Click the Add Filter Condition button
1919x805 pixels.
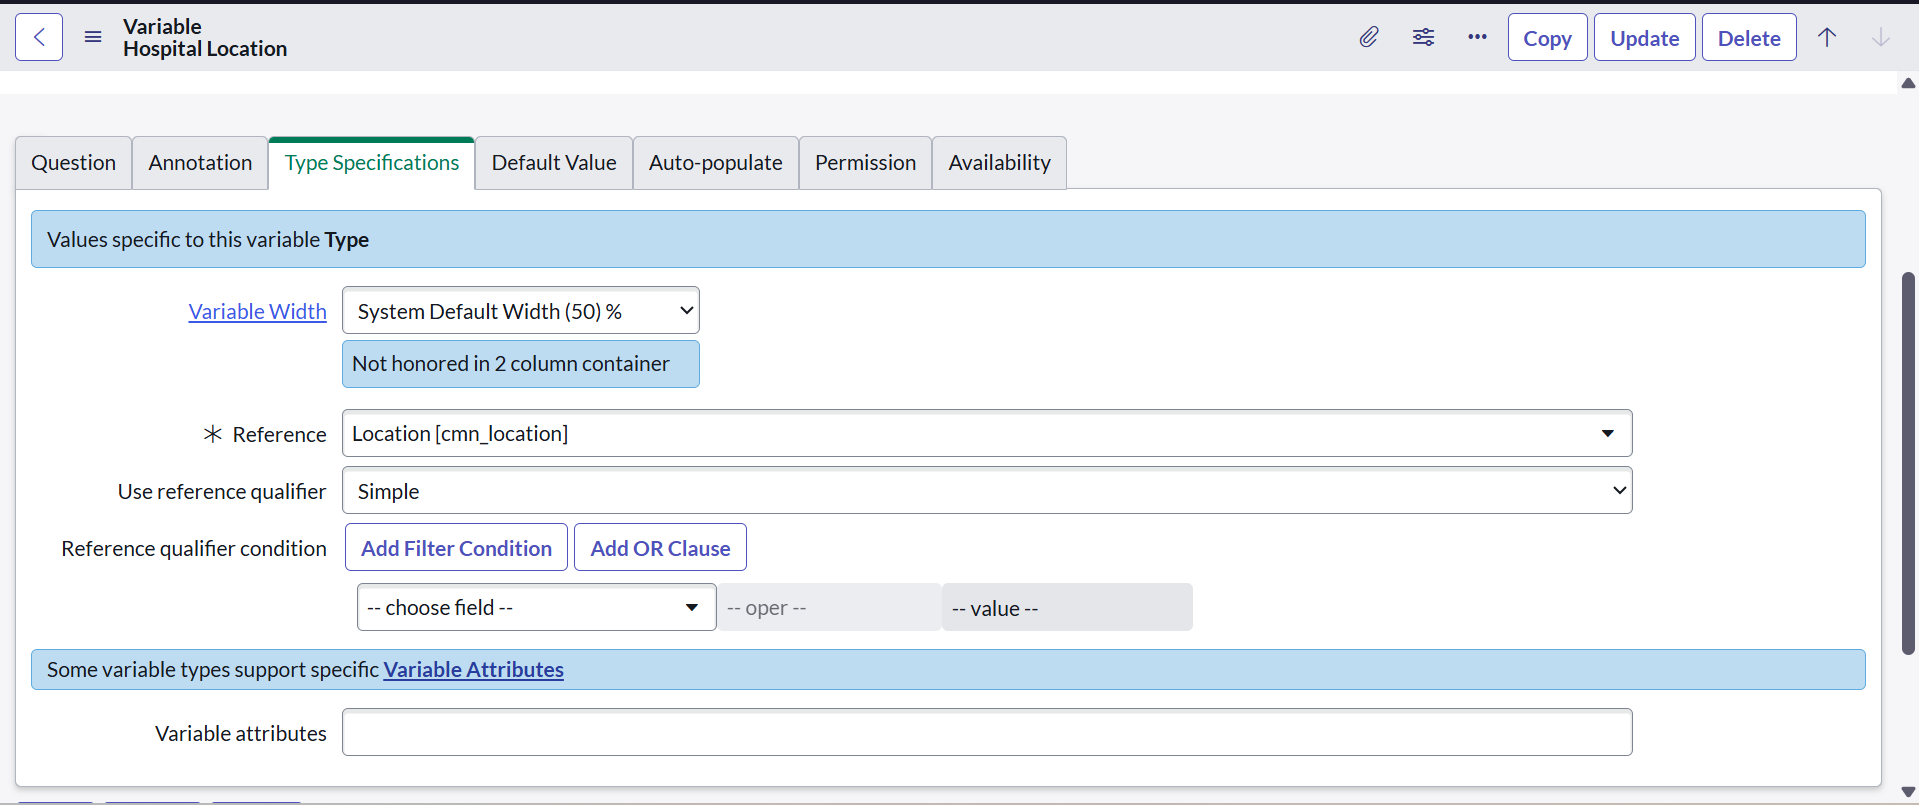click(x=456, y=548)
